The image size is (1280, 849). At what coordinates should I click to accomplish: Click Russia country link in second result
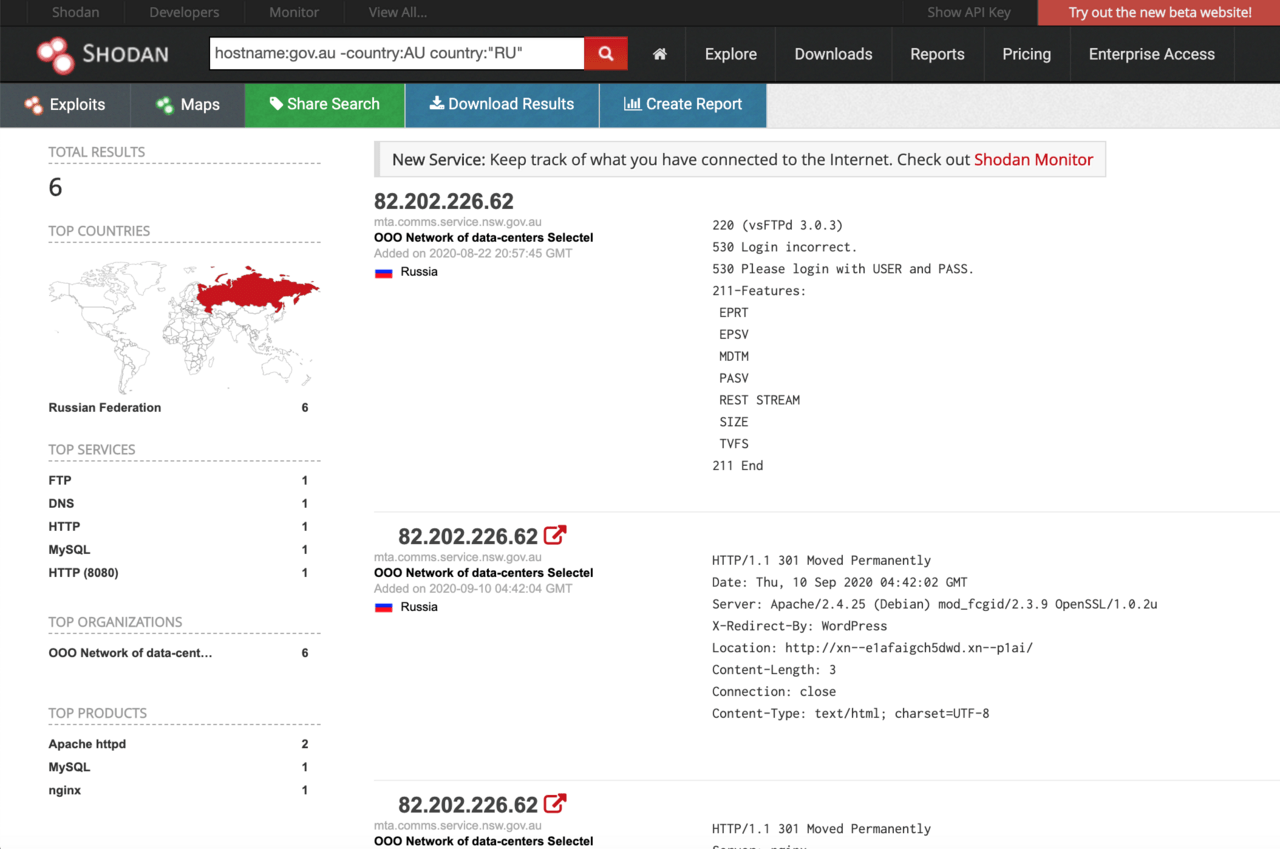coord(419,607)
